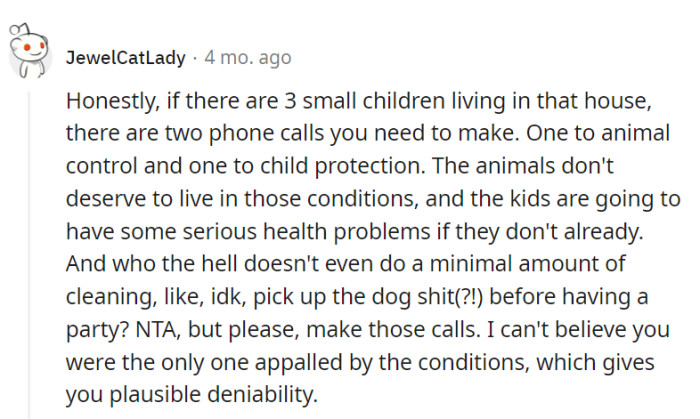Viewport: 700px width, 419px height.
Task: Click the word 'party?' in the comment
Action: click(x=93, y=329)
